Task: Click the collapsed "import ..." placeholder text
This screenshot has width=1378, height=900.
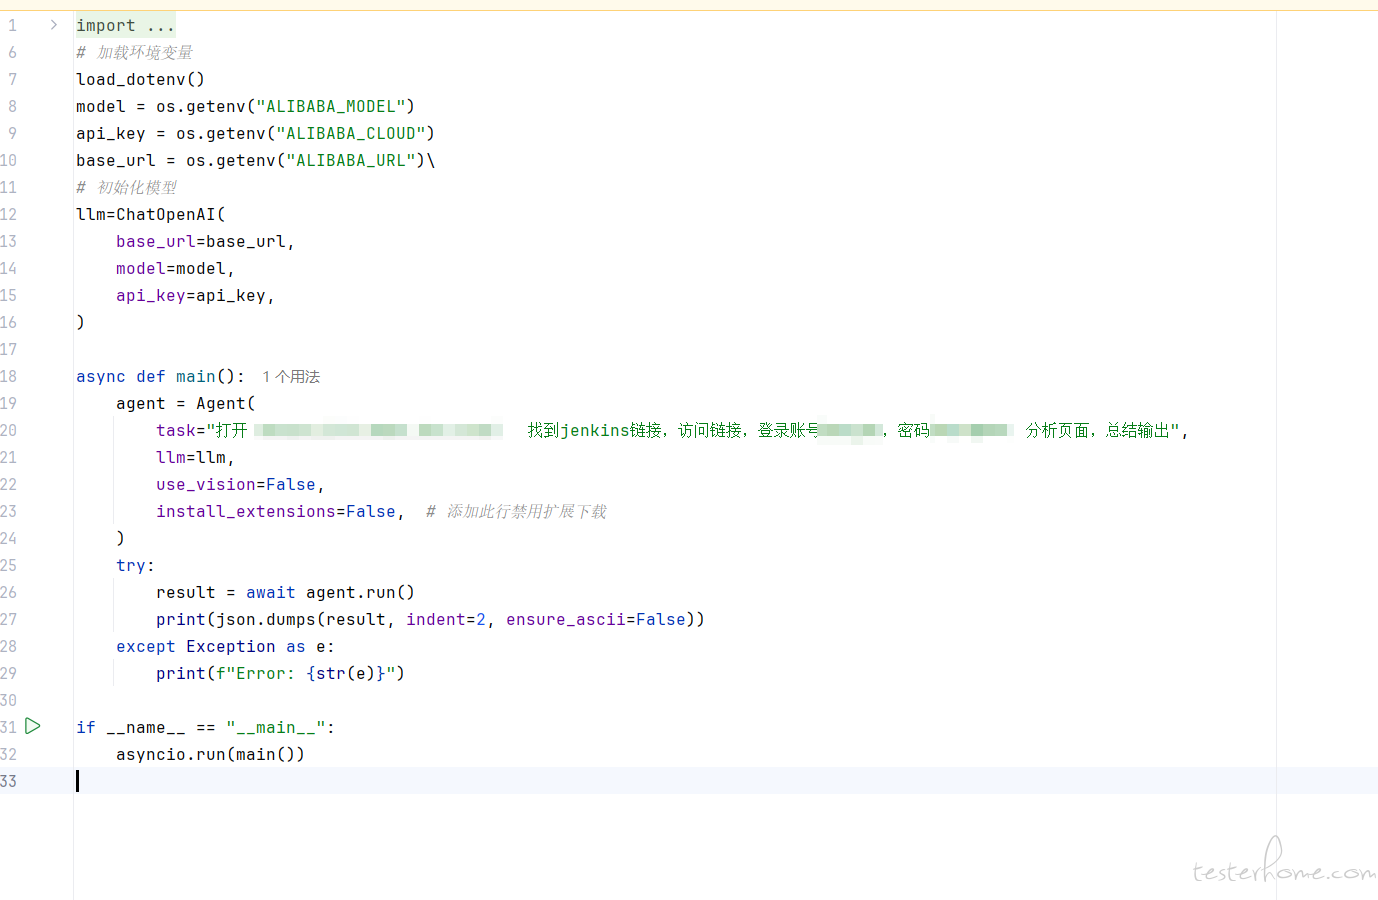Action: coord(125,26)
